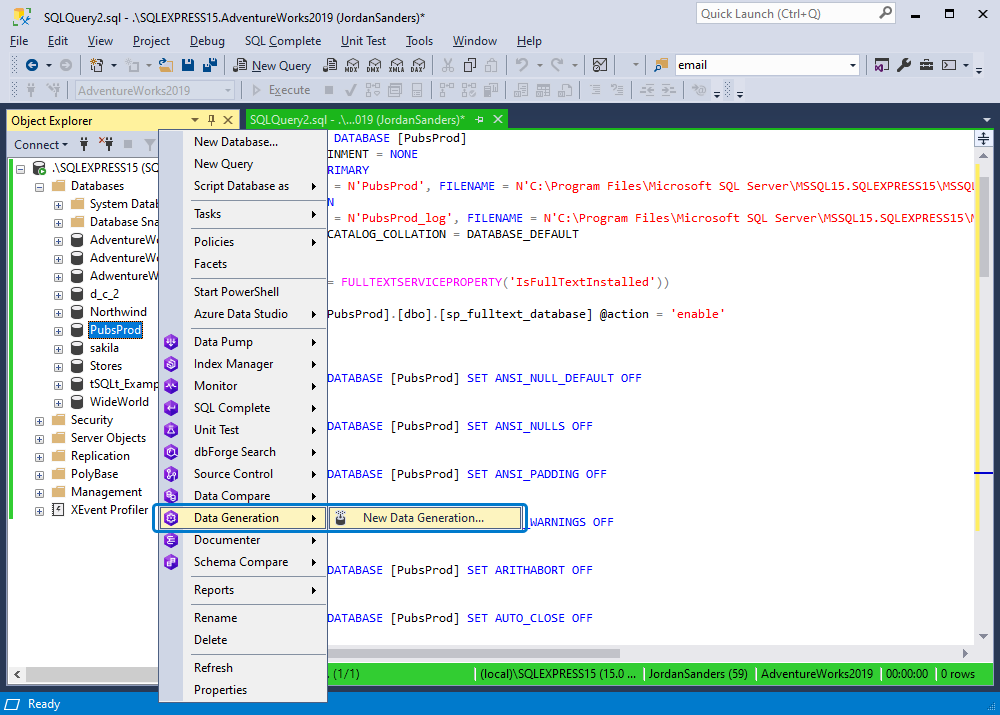Screen dimensions: 1000x715
Task: Select the Stores database in the tree
Action: coord(106,366)
